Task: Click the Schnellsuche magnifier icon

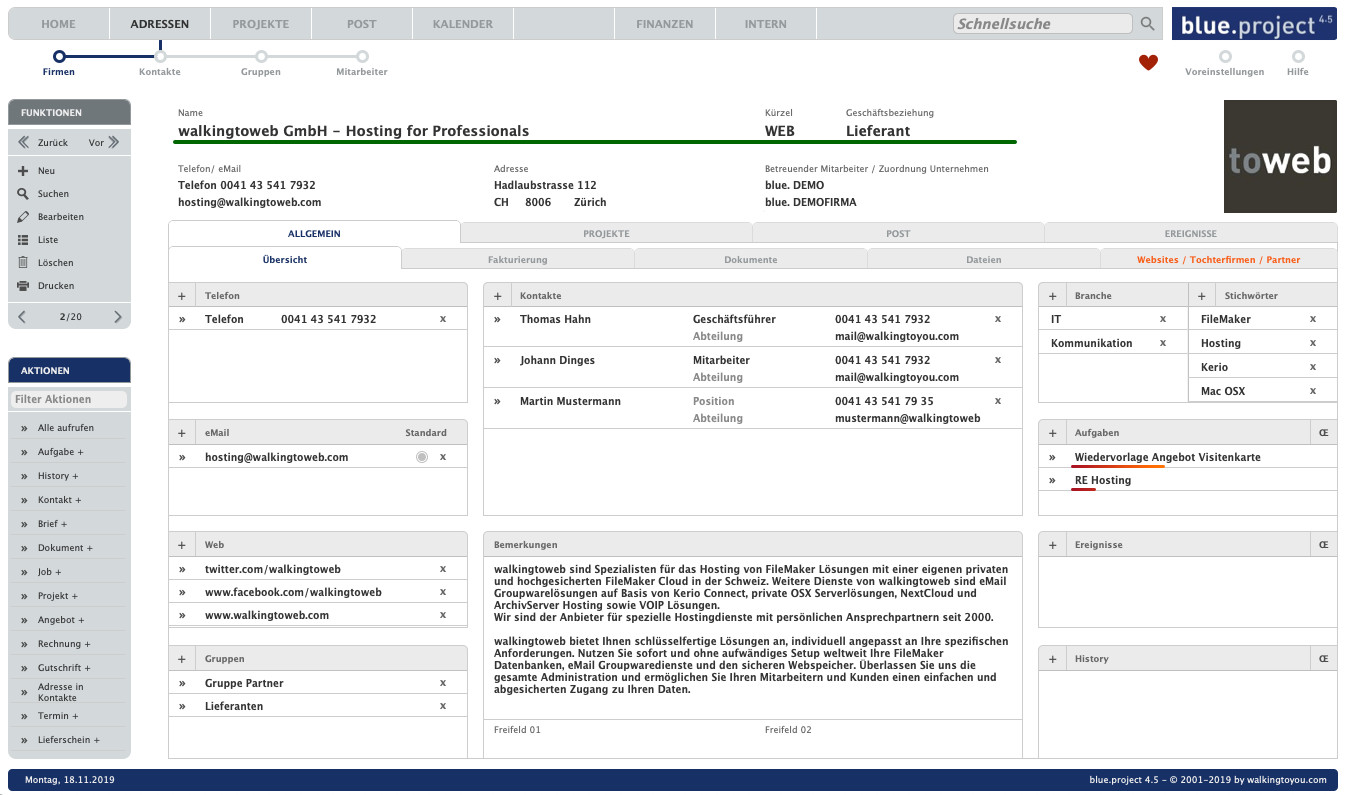Action: tap(1147, 24)
